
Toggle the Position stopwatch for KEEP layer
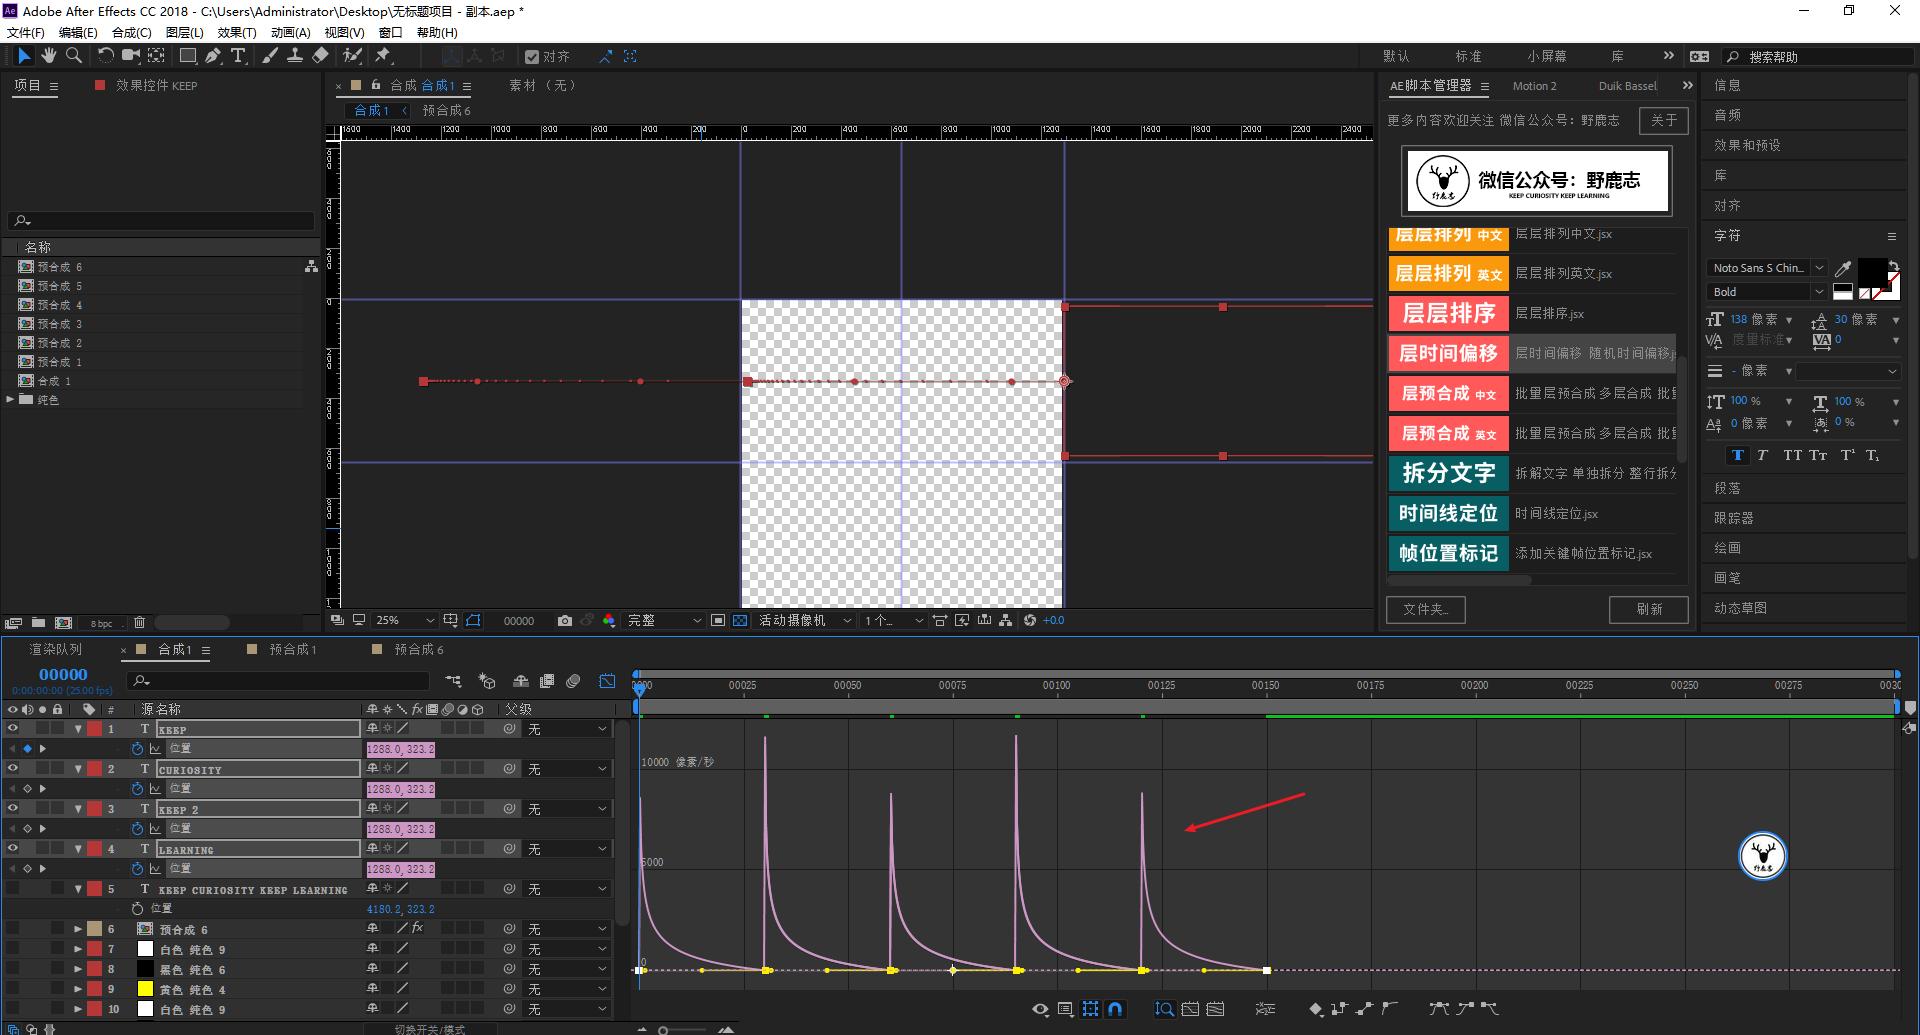(138, 749)
